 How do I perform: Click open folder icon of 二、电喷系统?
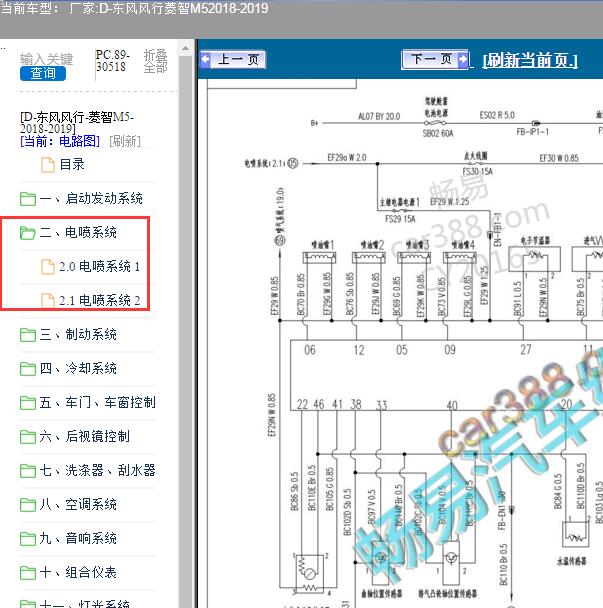tap(28, 233)
